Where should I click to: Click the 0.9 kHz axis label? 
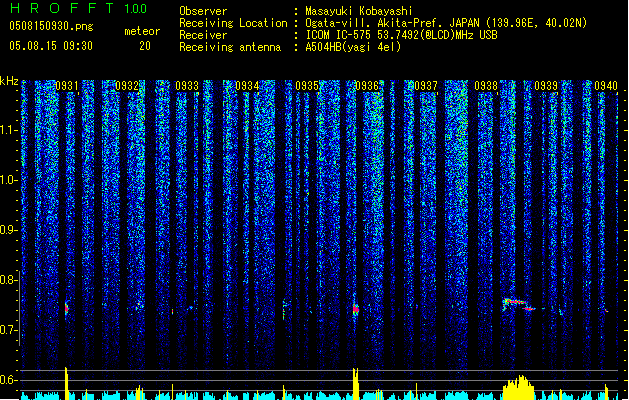pyautogui.click(x=8, y=230)
